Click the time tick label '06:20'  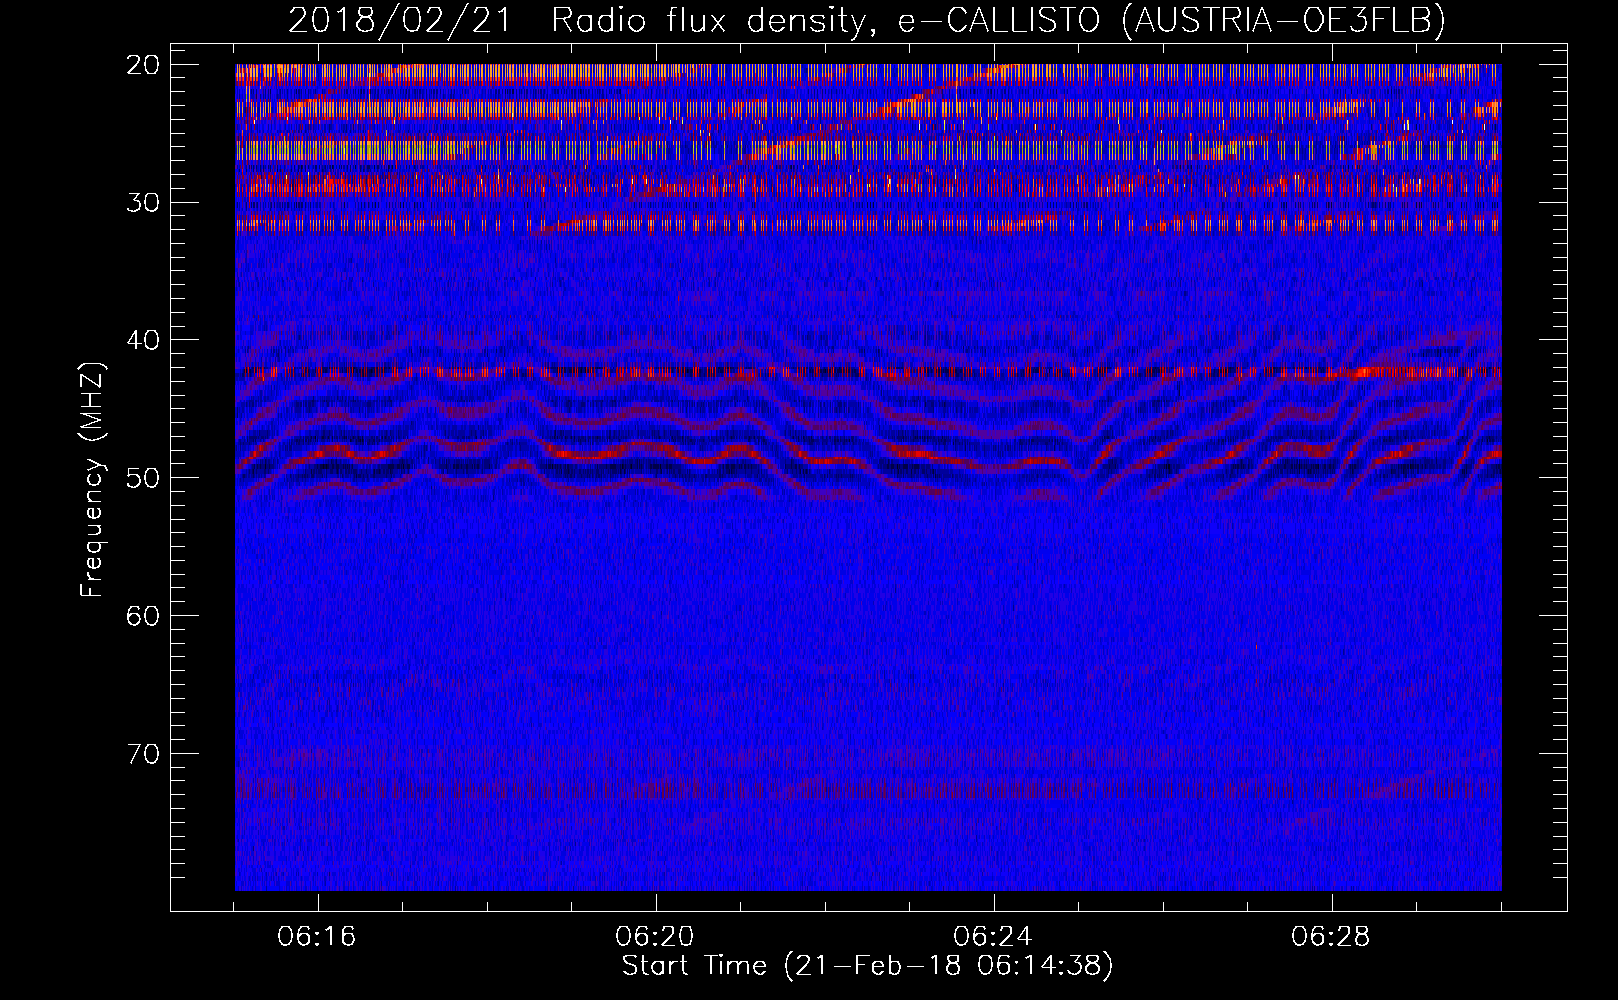[x=655, y=937]
